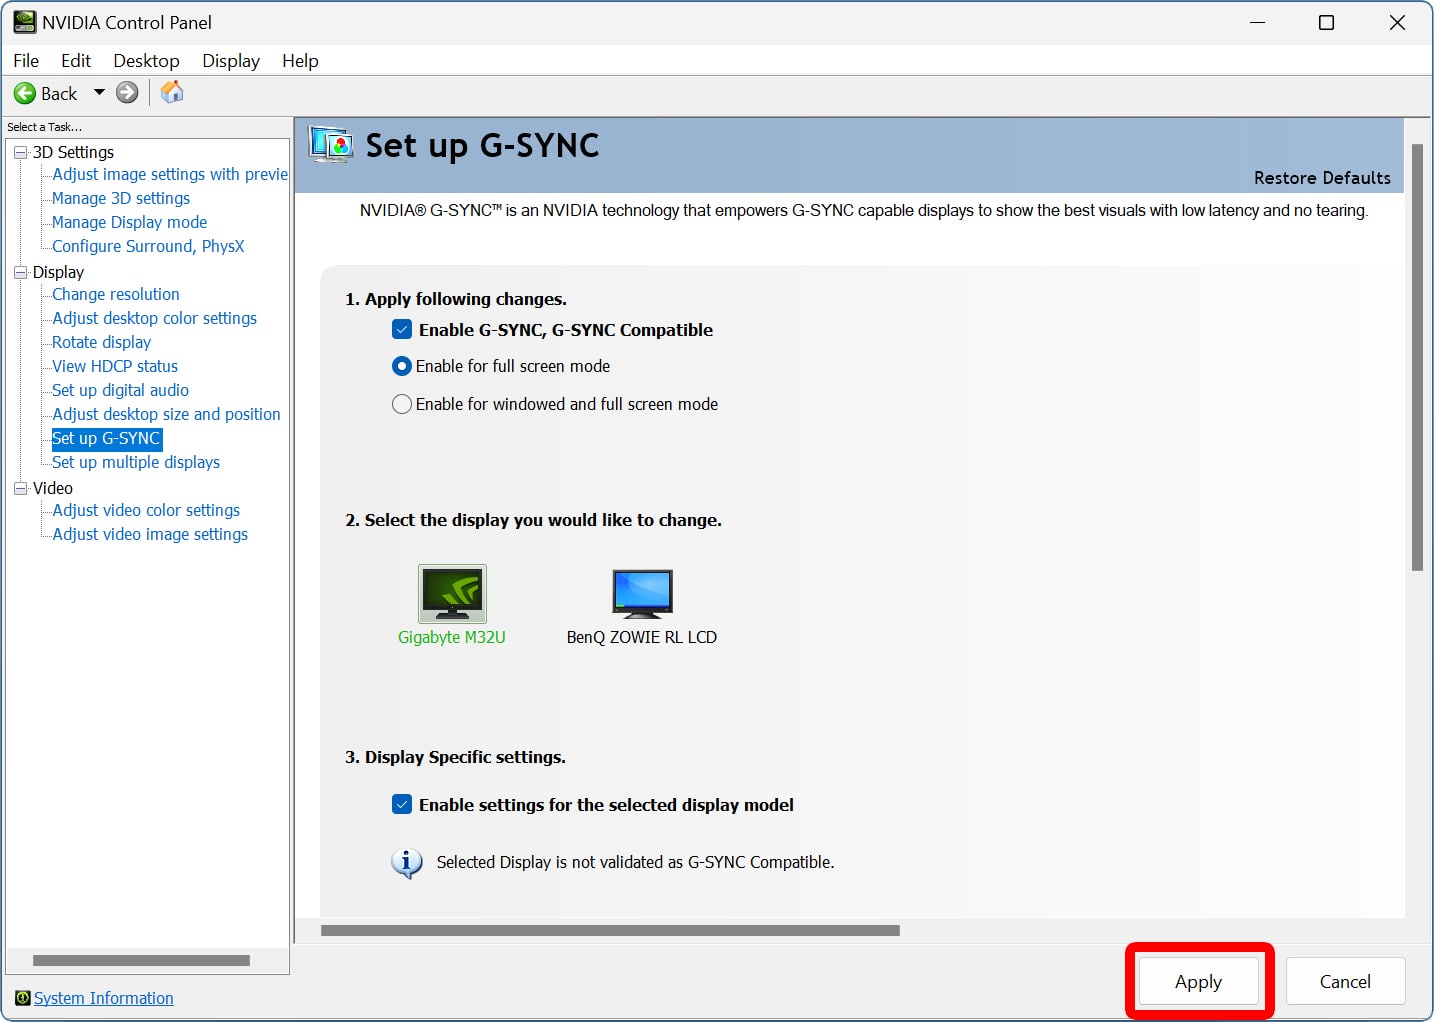Toggle Enable settings for selected display model
This screenshot has height=1022, width=1434.
coord(402,805)
